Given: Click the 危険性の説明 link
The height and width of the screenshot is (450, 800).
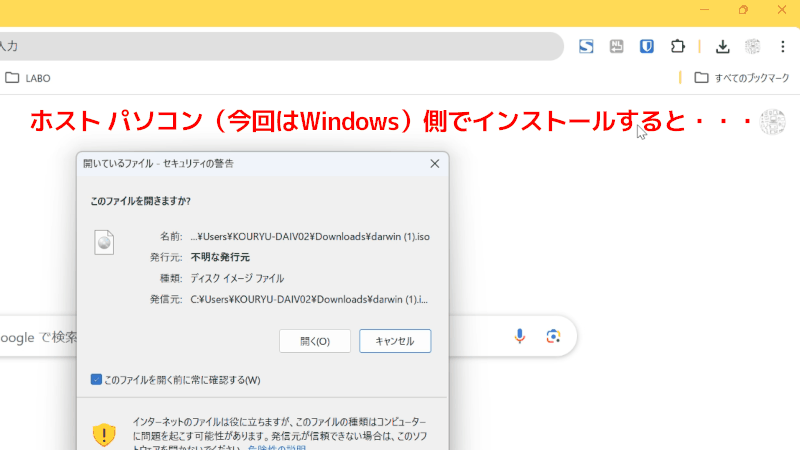Looking at the screenshot, I should pyautogui.click(x=277, y=448).
